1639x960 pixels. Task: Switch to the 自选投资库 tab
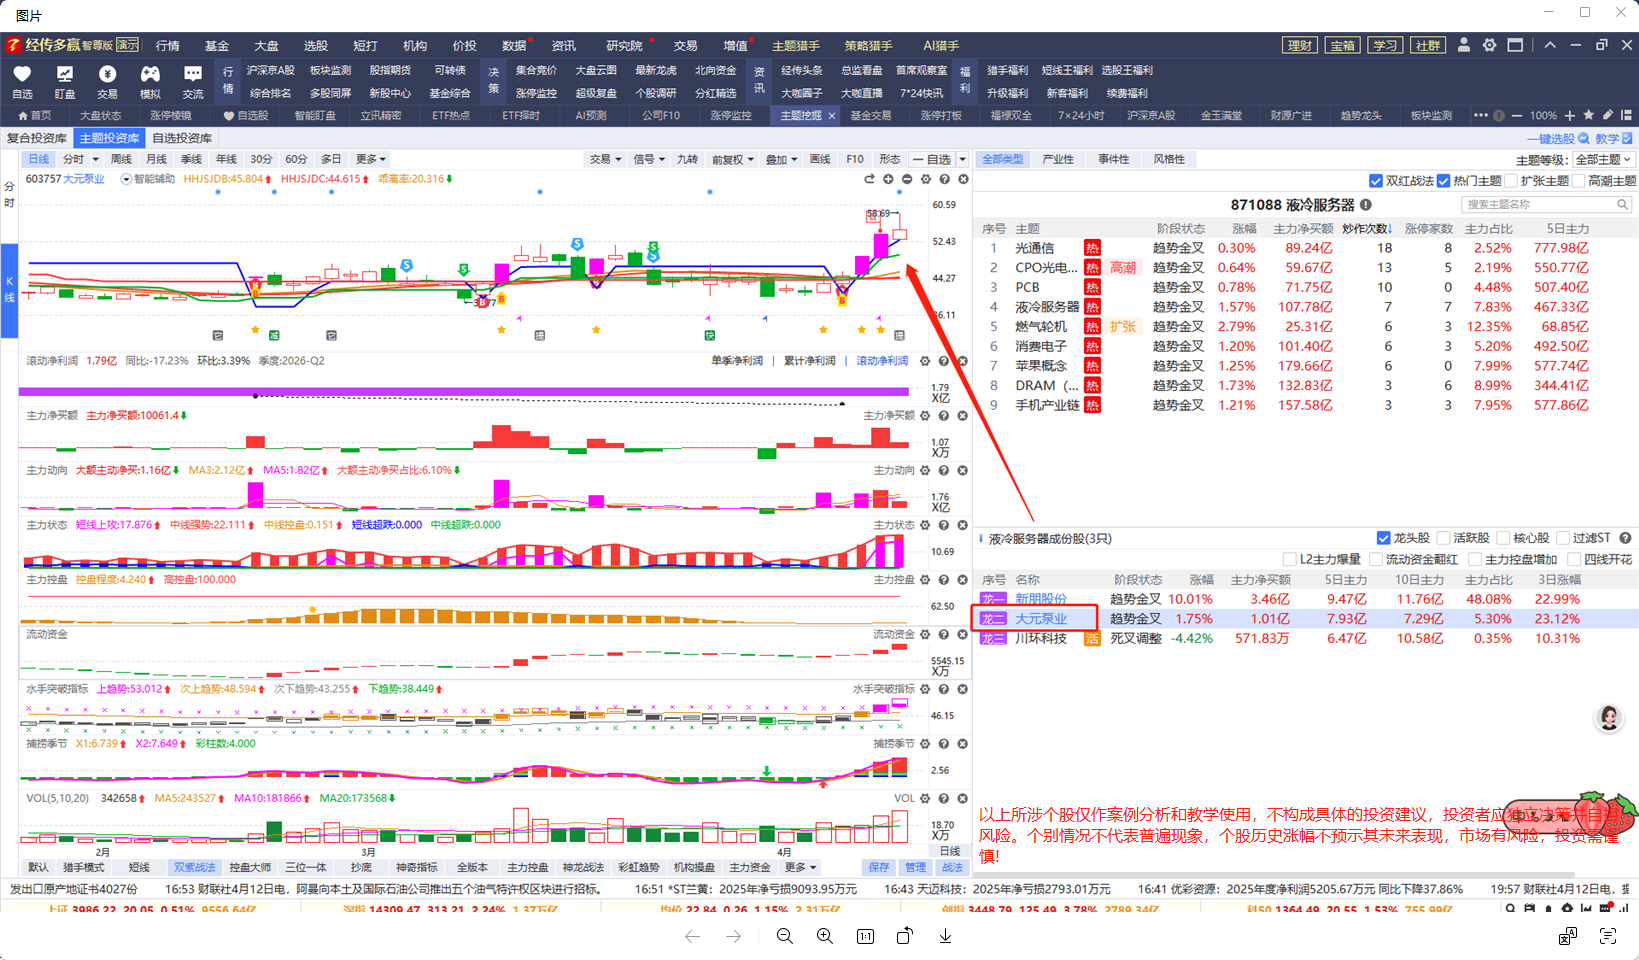[x=182, y=138]
